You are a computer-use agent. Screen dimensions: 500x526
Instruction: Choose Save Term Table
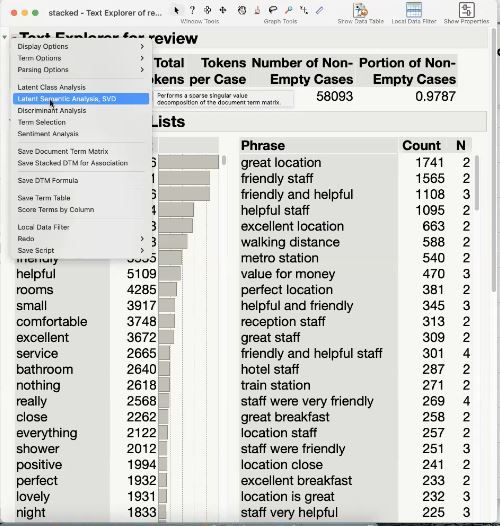(x=81, y=198)
